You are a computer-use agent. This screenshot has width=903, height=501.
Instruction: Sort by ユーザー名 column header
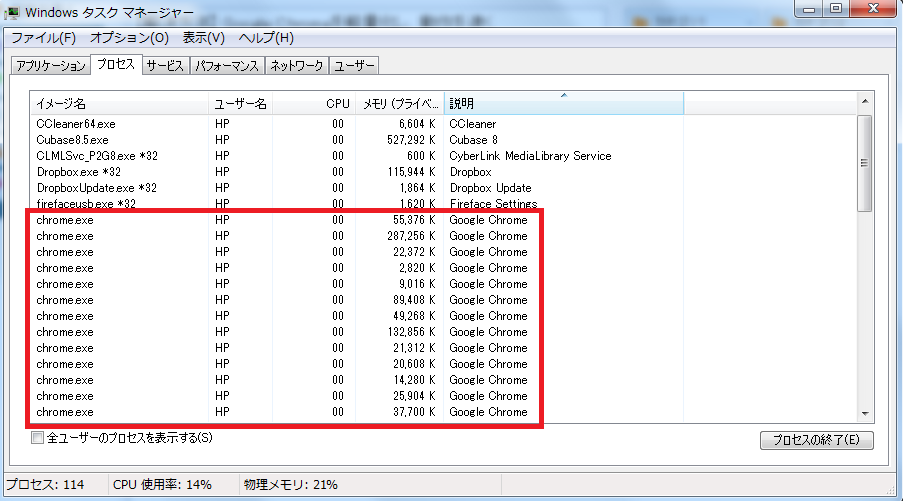coord(241,104)
